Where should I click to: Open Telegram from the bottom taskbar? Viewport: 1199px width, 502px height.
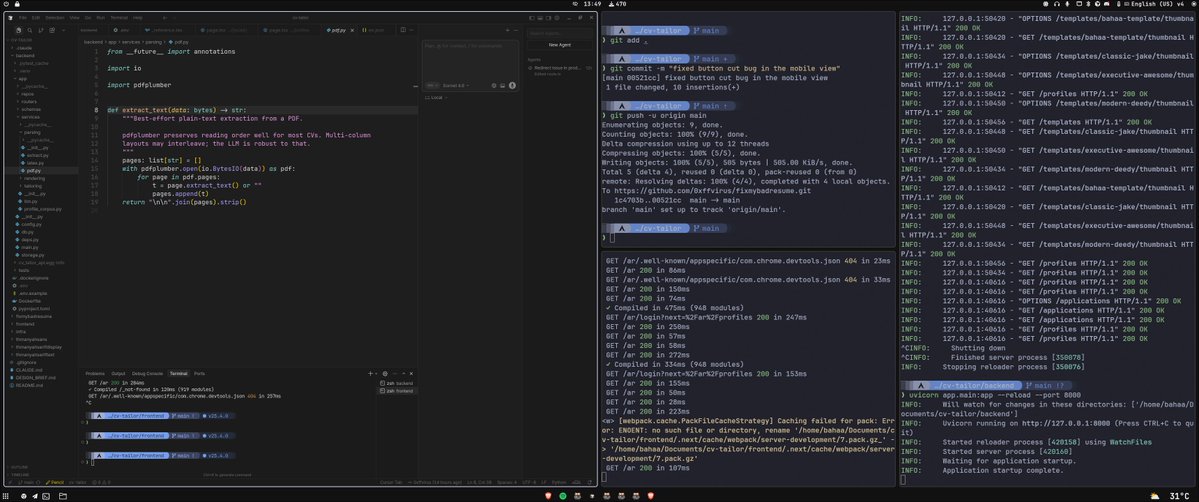pyautogui.click(x=35, y=496)
